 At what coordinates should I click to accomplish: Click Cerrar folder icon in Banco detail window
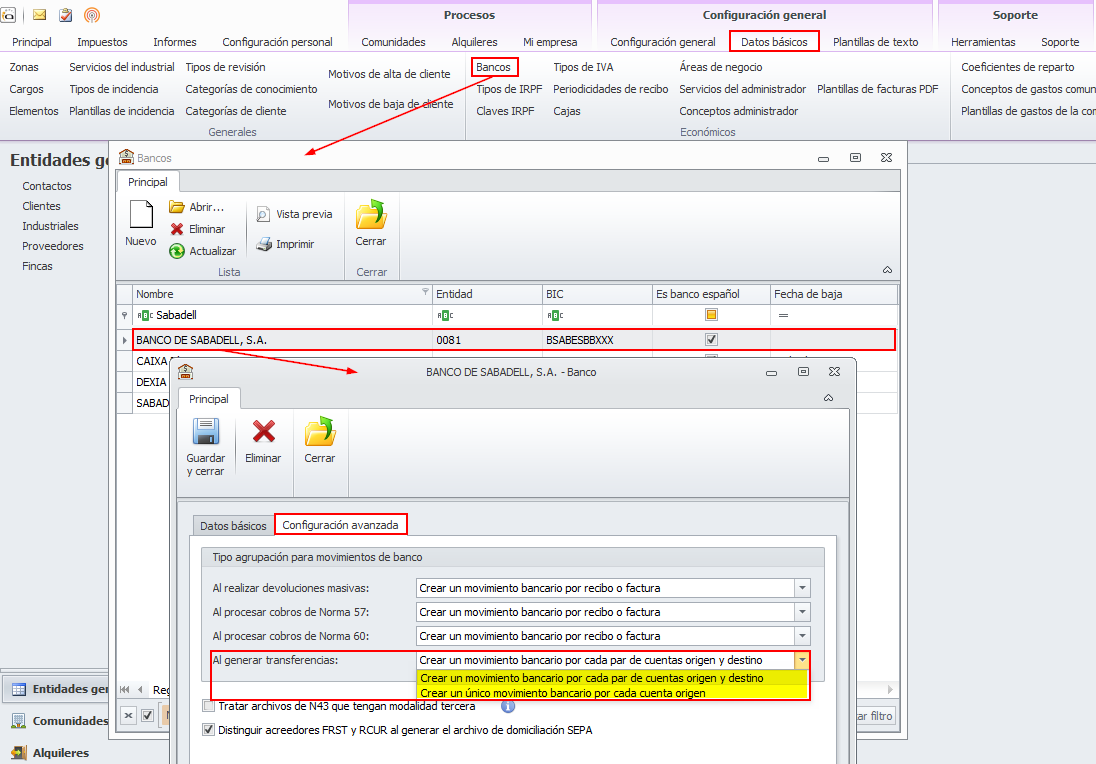[320, 431]
